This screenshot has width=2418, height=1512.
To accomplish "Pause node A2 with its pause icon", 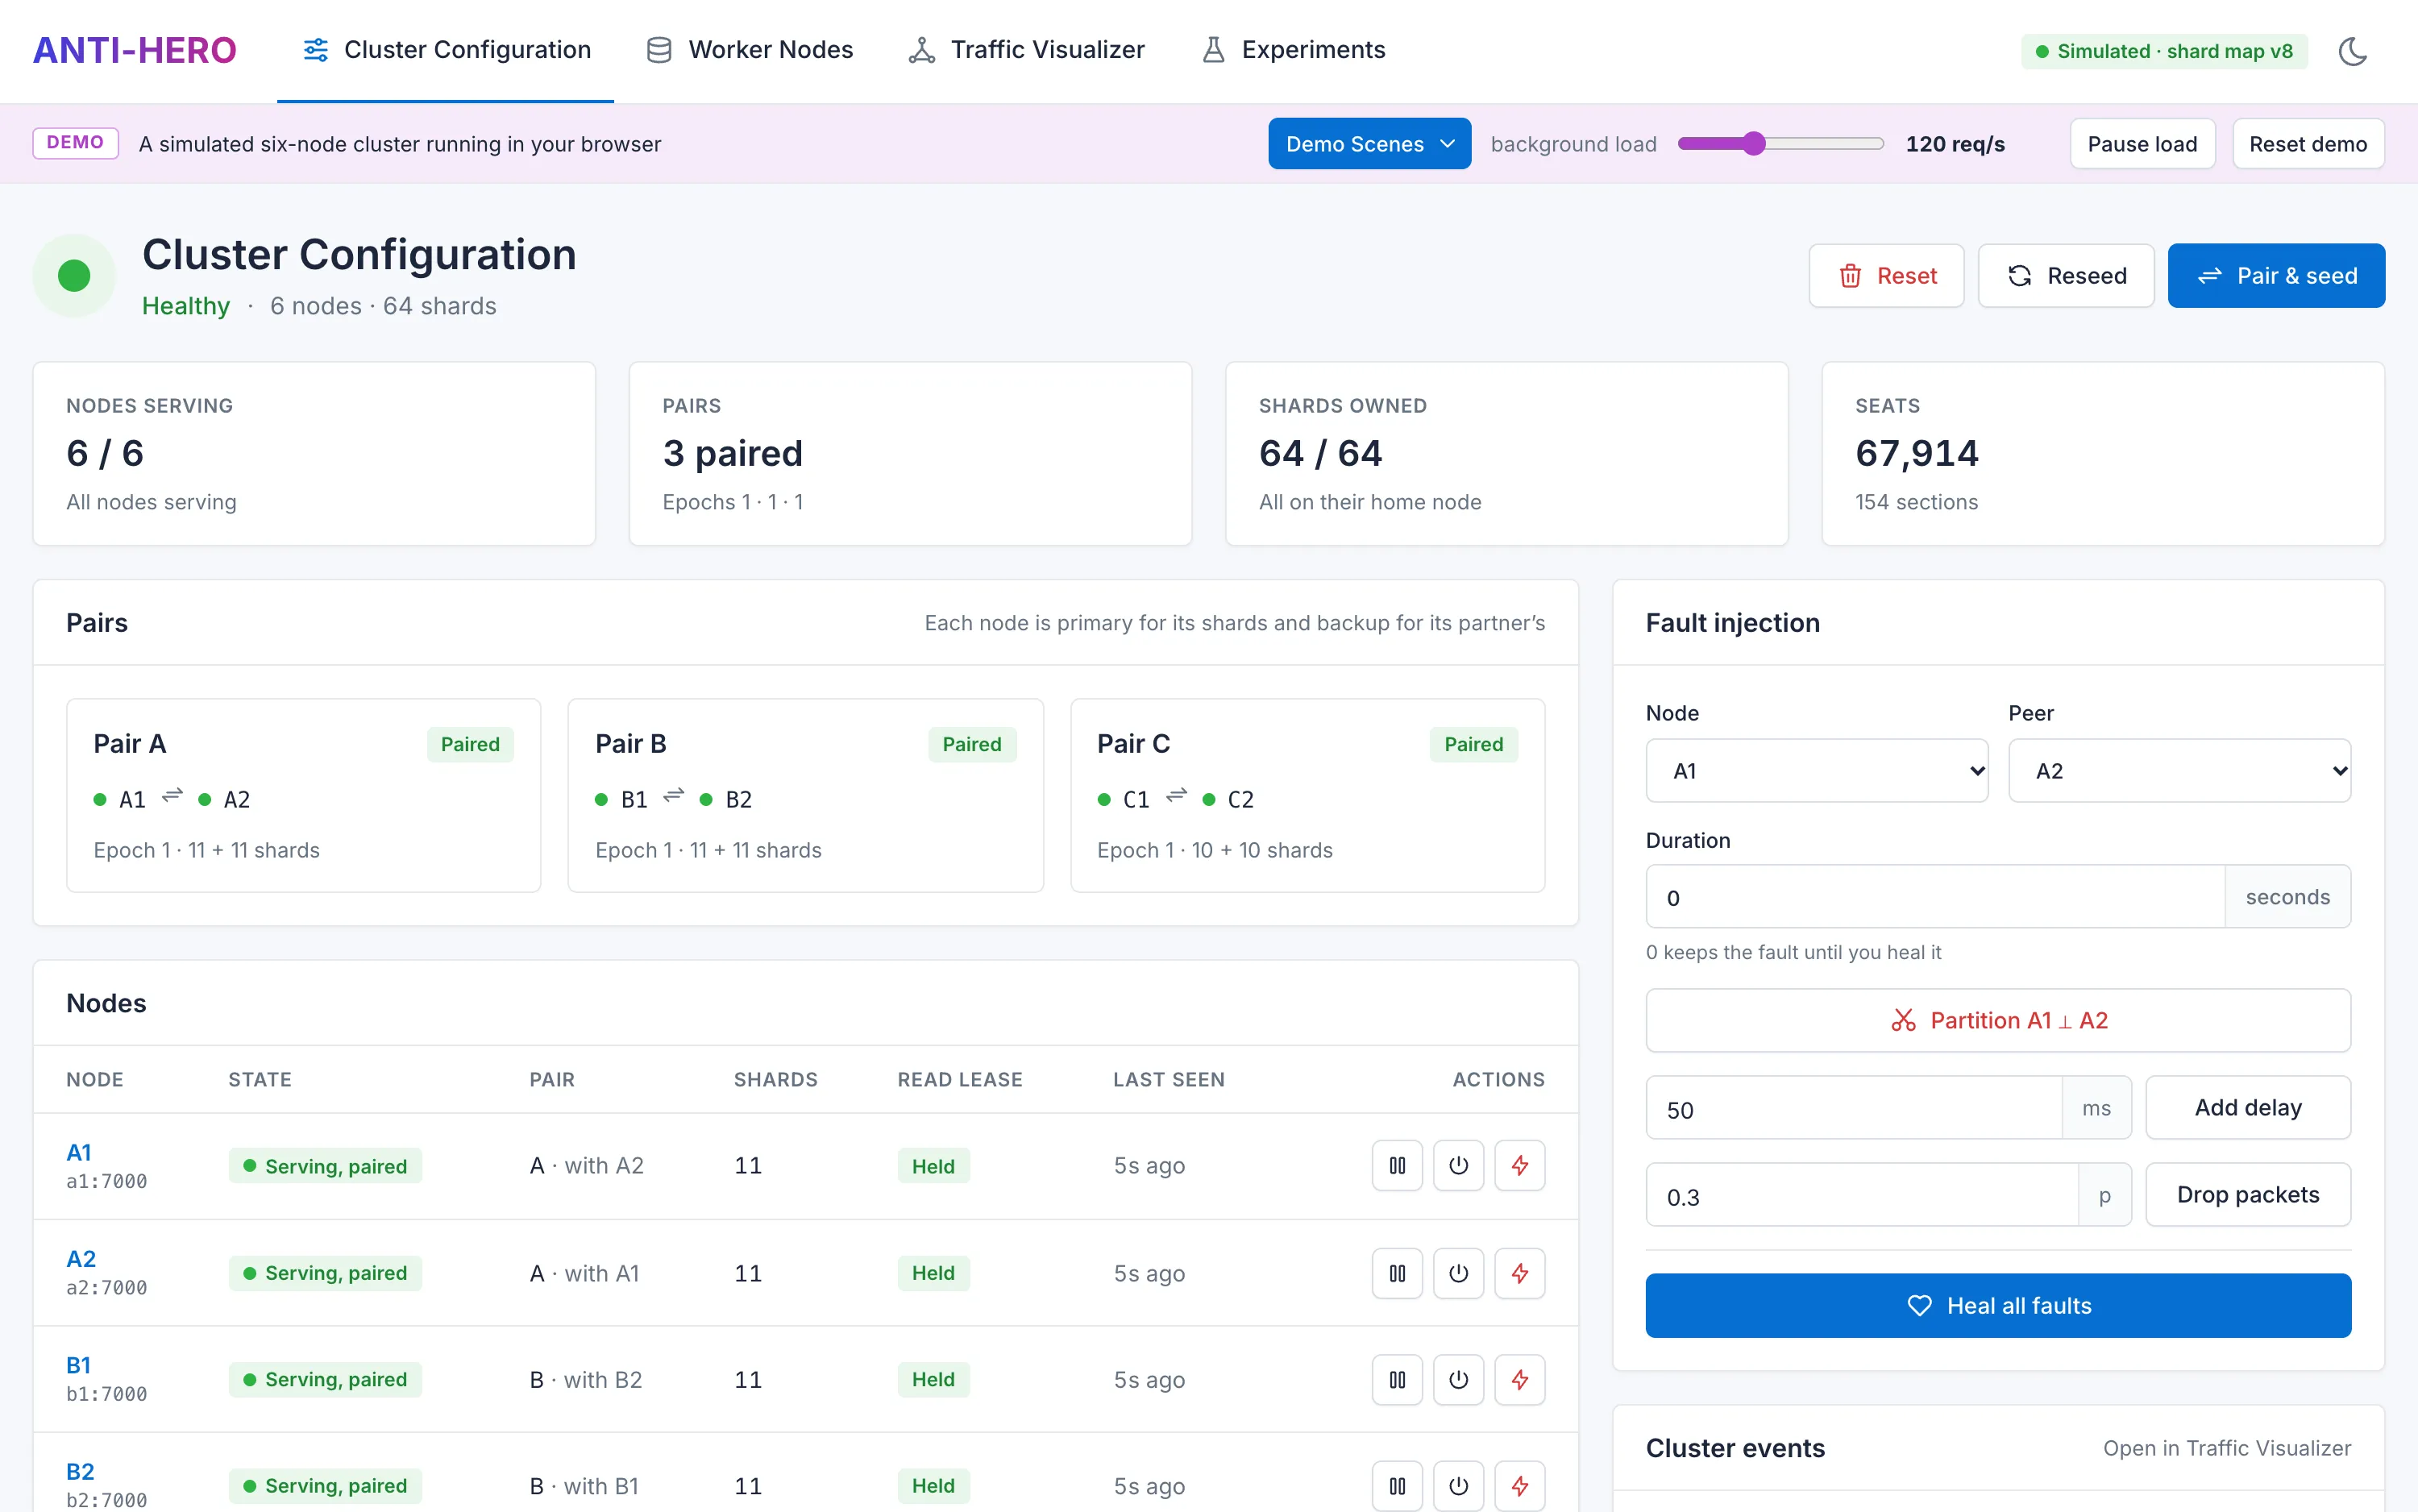I will click(1397, 1273).
